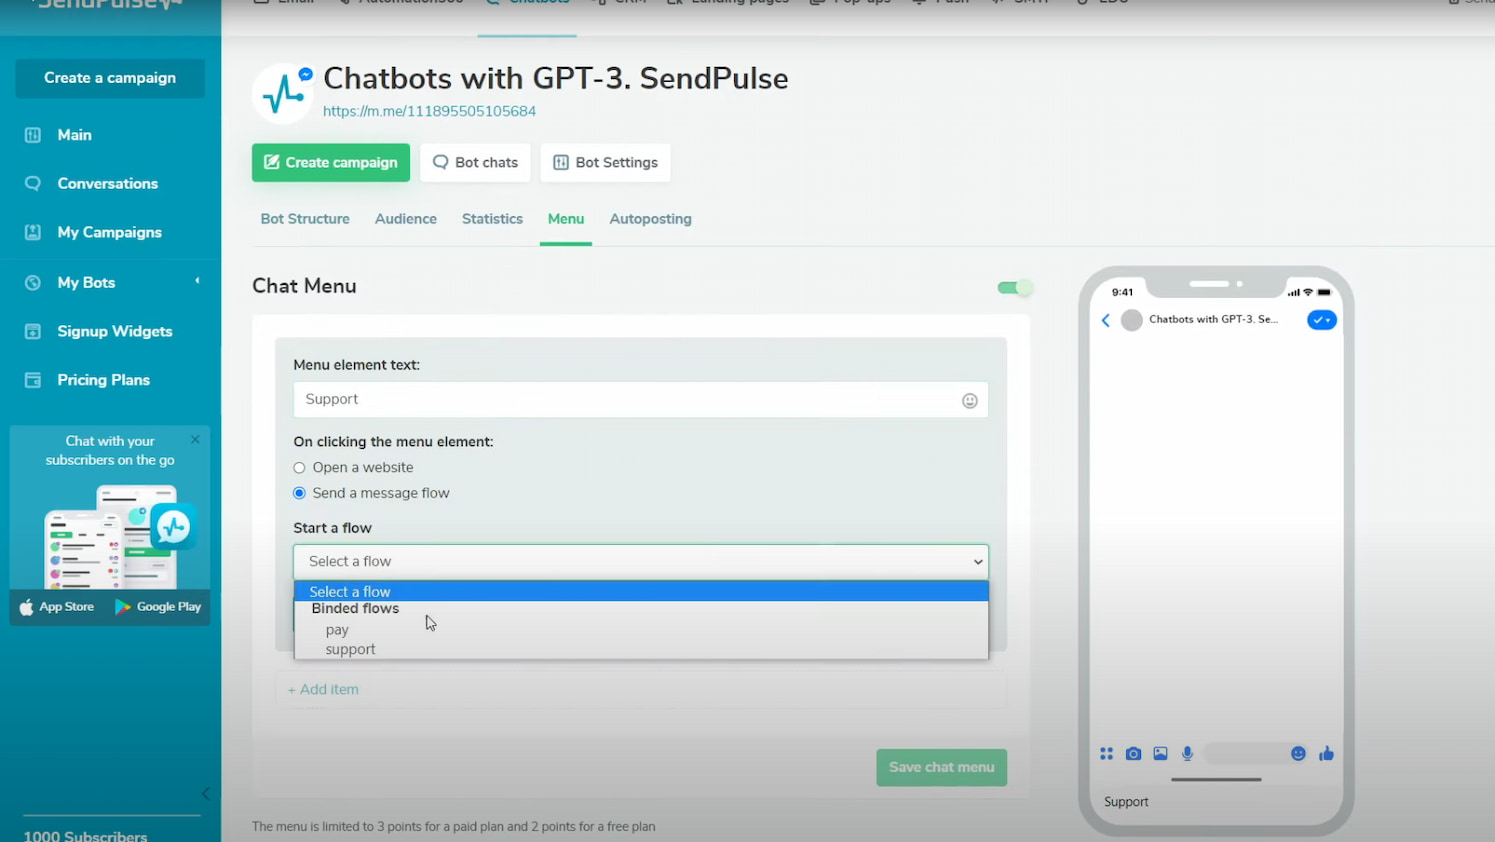Select the Open a website option
The width and height of the screenshot is (1495, 842).
(299, 467)
